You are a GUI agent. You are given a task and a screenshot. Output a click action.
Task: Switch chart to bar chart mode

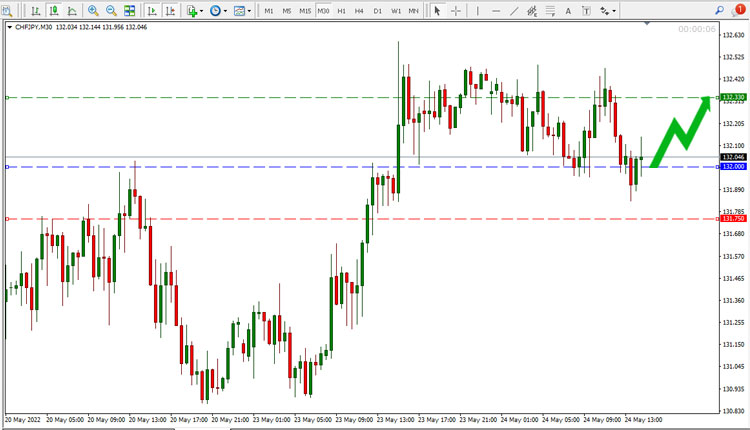coord(35,11)
